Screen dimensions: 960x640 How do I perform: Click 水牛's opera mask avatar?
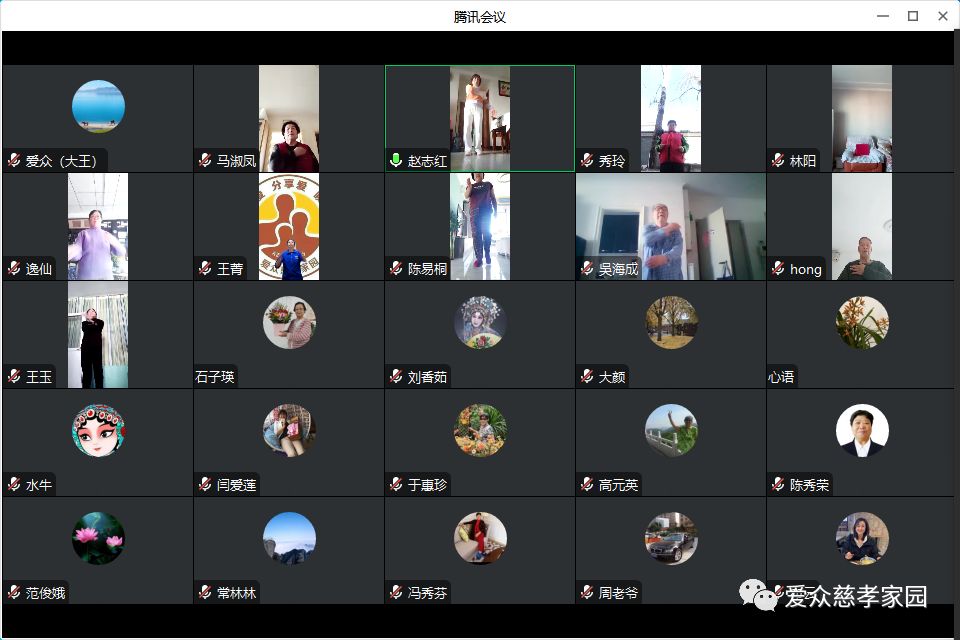tap(98, 431)
